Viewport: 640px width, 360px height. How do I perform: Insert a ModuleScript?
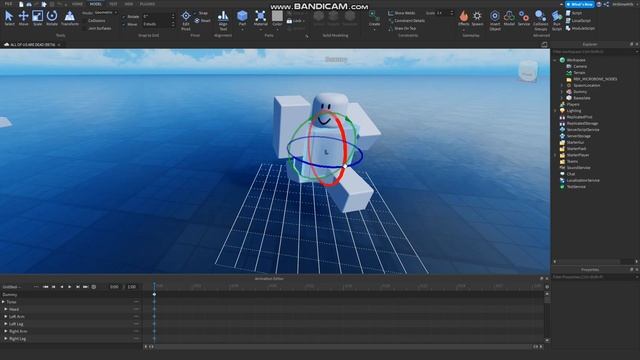580,28
